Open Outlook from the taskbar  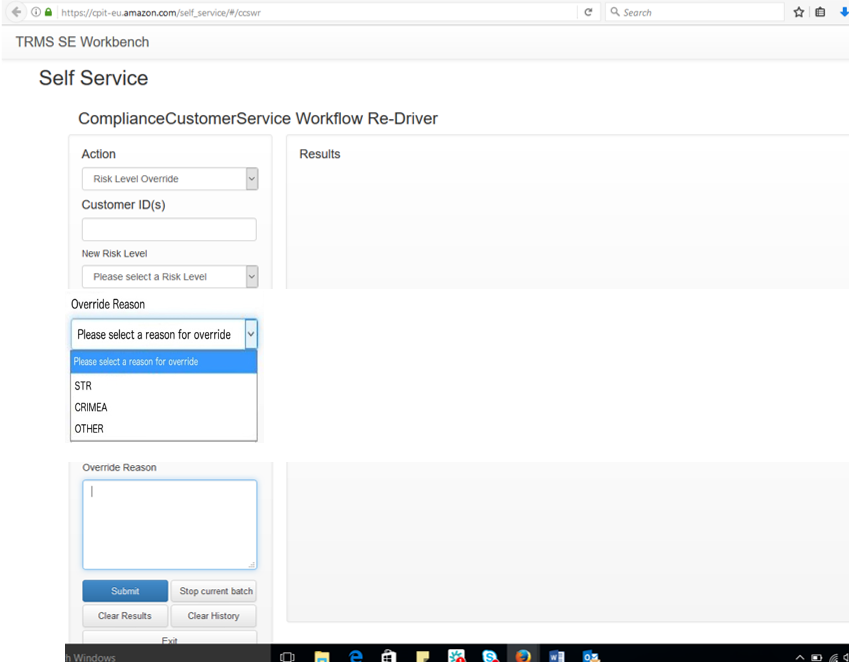(x=591, y=656)
